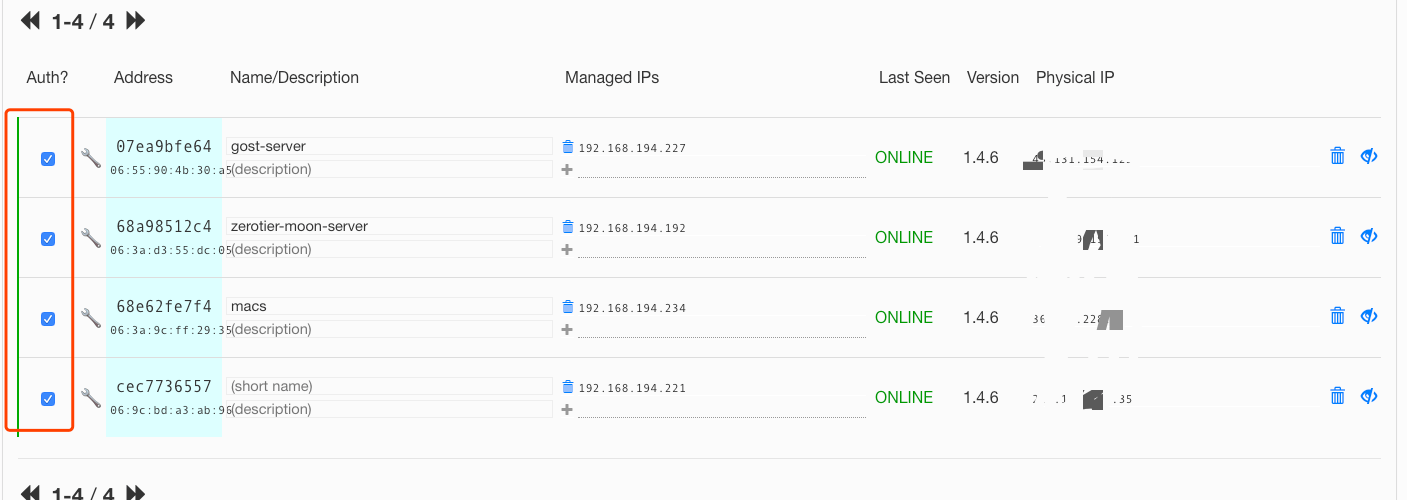Click description field under zerotier-moon-server

pos(389,249)
